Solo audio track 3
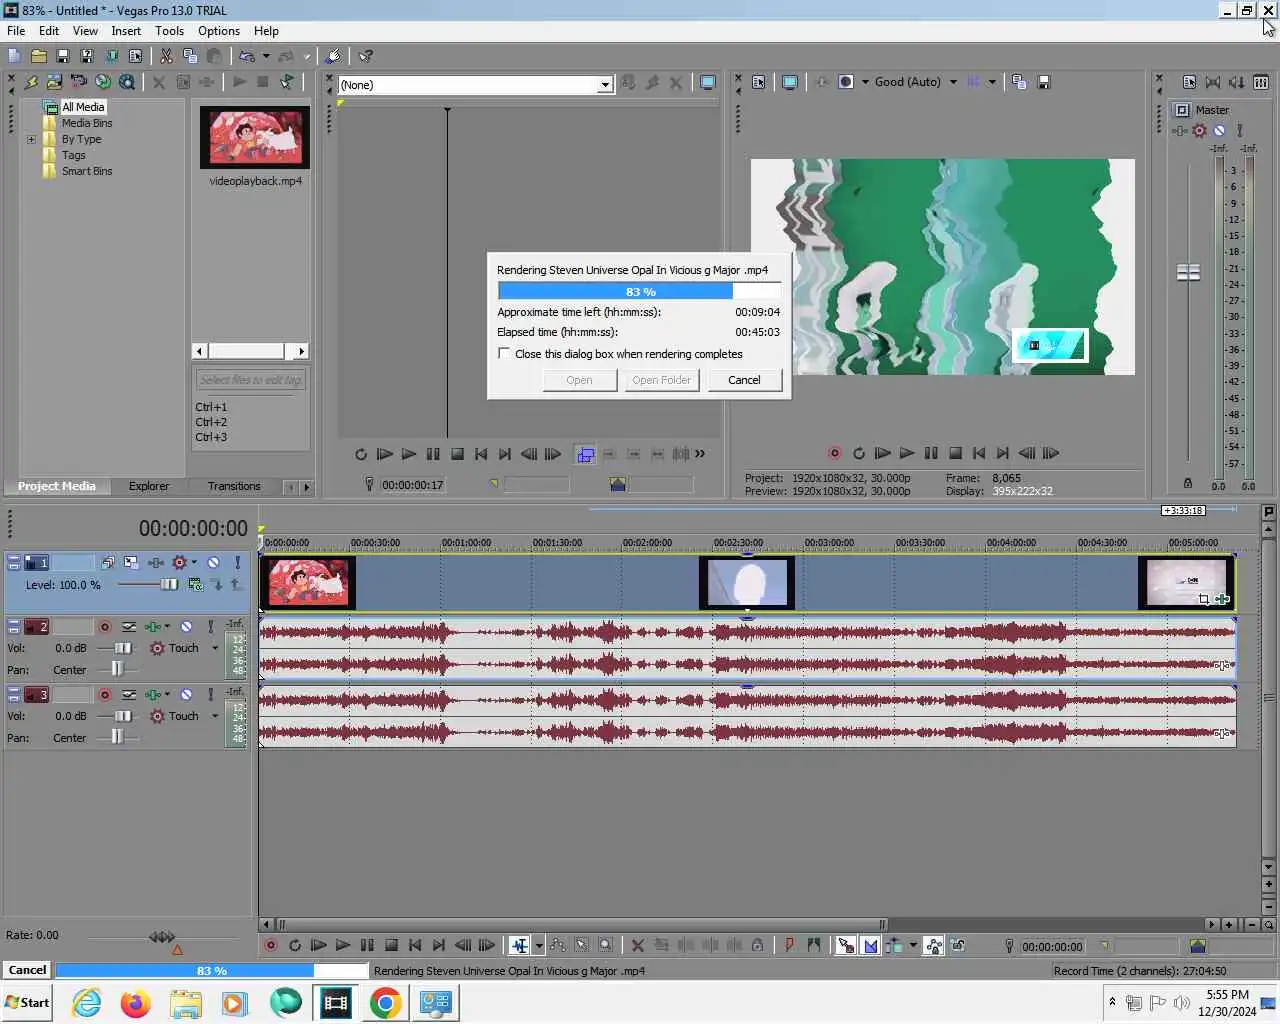The width and height of the screenshot is (1280, 1024). (210, 694)
